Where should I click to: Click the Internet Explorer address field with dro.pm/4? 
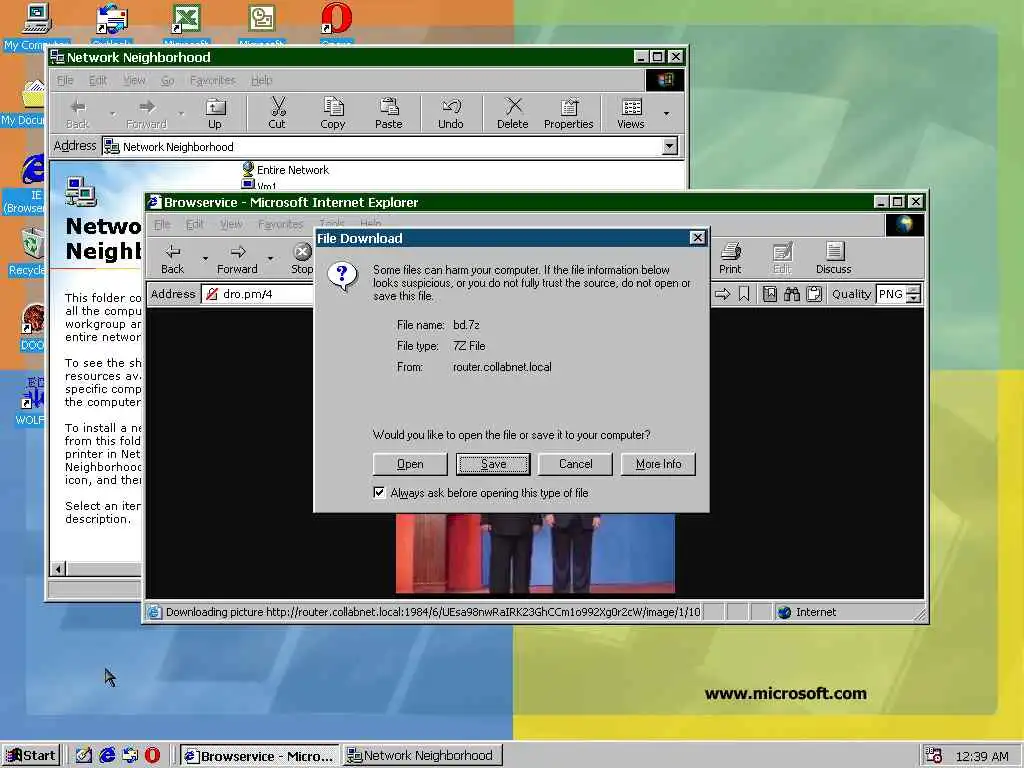click(259, 295)
